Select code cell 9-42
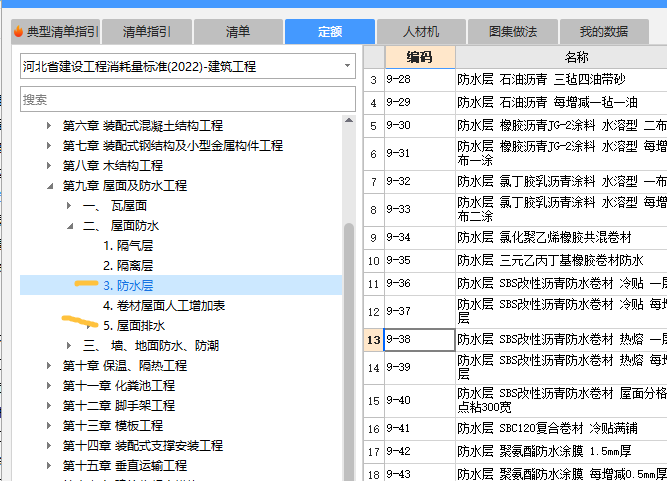The width and height of the screenshot is (667, 481). pyautogui.click(x=420, y=451)
